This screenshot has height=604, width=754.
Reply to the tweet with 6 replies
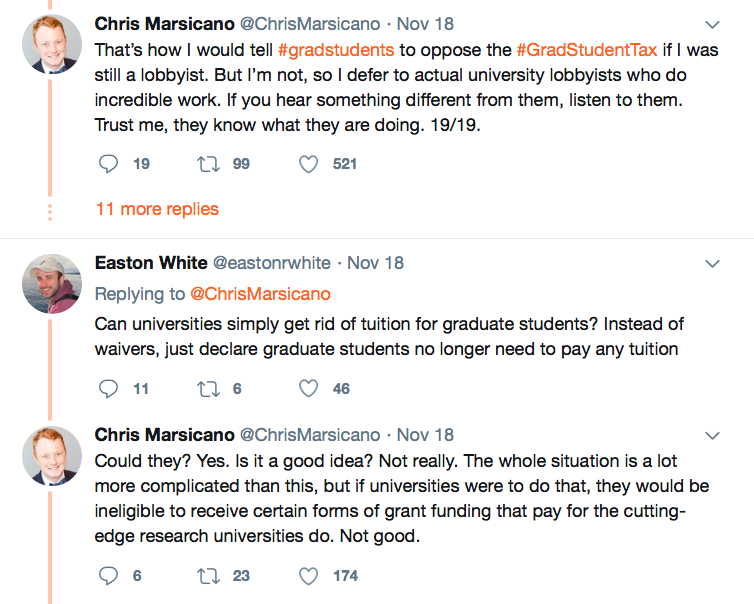point(109,575)
